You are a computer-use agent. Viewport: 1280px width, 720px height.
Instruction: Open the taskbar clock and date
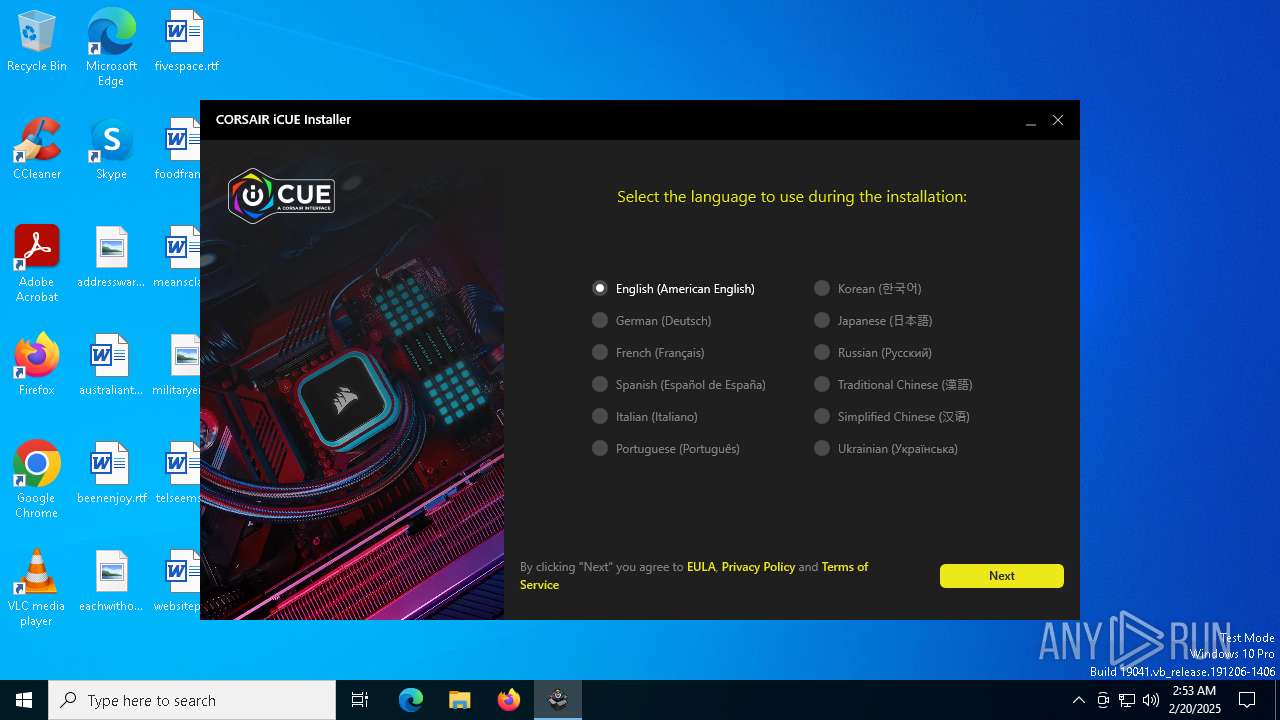pyautogui.click(x=1194, y=700)
